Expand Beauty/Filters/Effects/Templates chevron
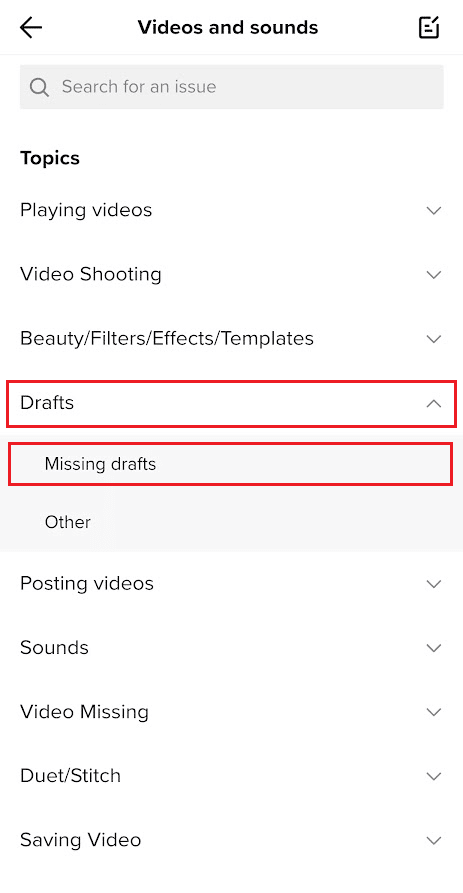 click(x=434, y=339)
